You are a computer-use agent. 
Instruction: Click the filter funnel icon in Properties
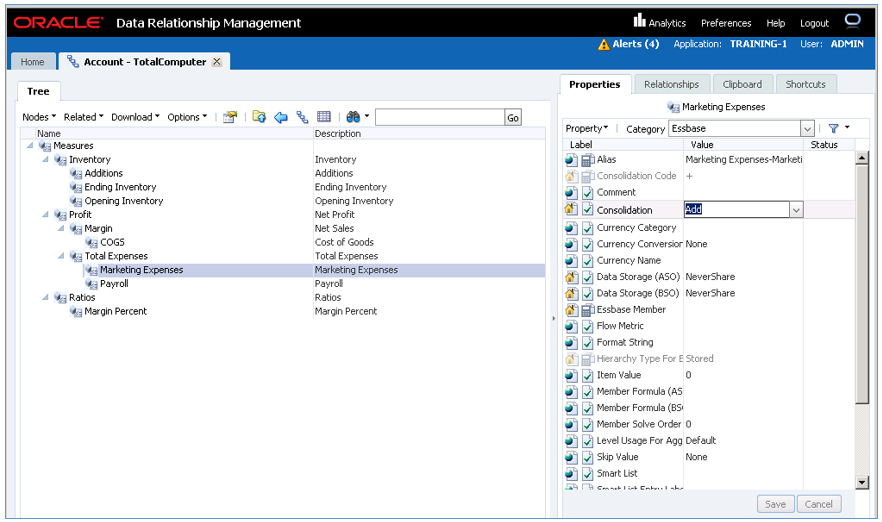tap(834, 129)
